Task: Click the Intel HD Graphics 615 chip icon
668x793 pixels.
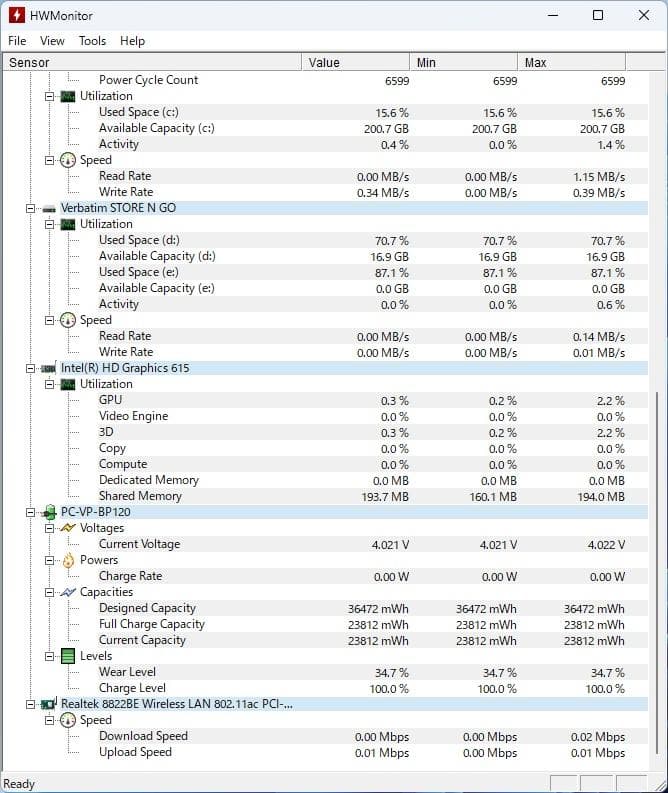Action: tap(49, 368)
